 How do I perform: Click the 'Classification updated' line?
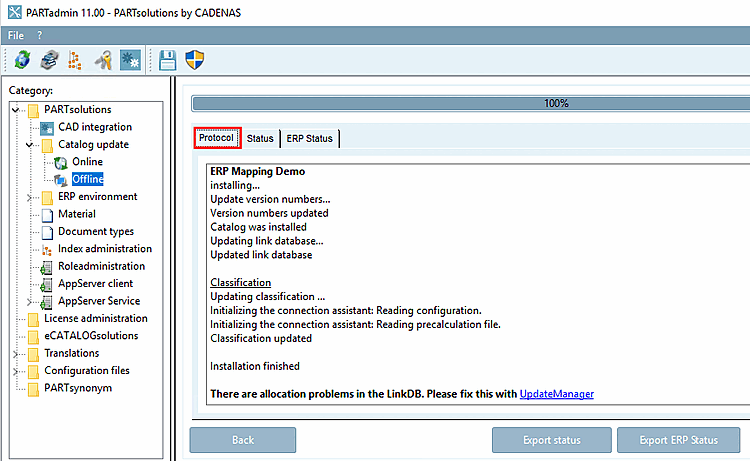[x=261, y=339]
